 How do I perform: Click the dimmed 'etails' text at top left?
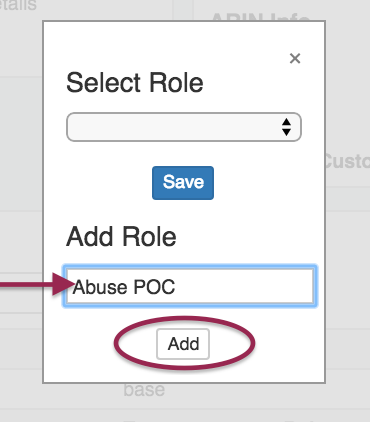[x=18, y=6]
